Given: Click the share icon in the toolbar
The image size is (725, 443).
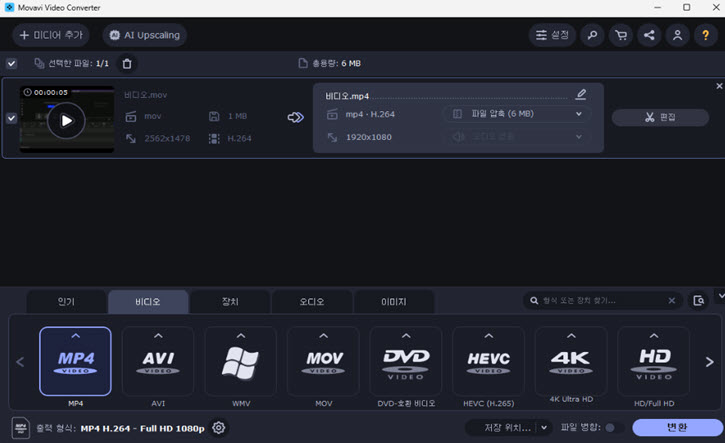Looking at the screenshot, I should (x=649, y=35).
